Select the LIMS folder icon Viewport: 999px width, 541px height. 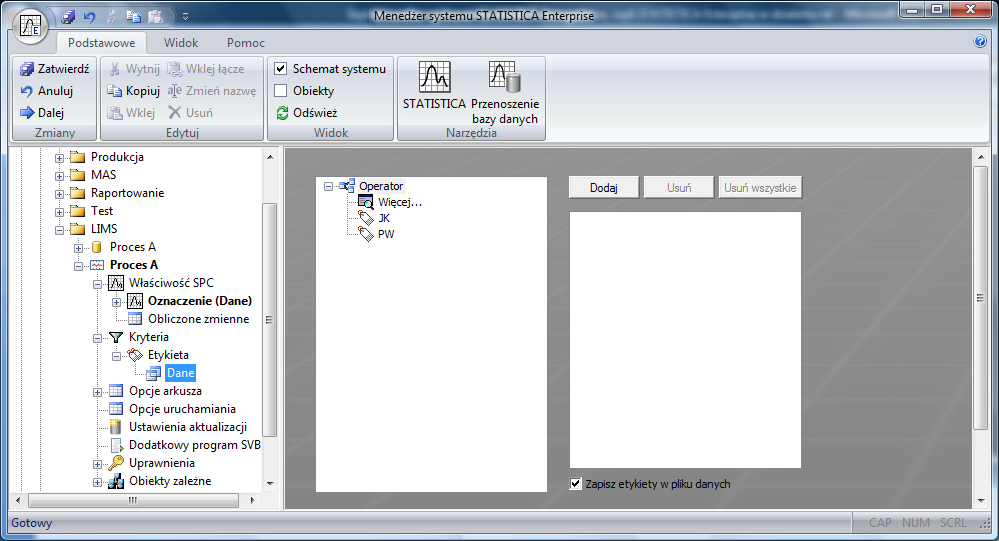point(78,229)
